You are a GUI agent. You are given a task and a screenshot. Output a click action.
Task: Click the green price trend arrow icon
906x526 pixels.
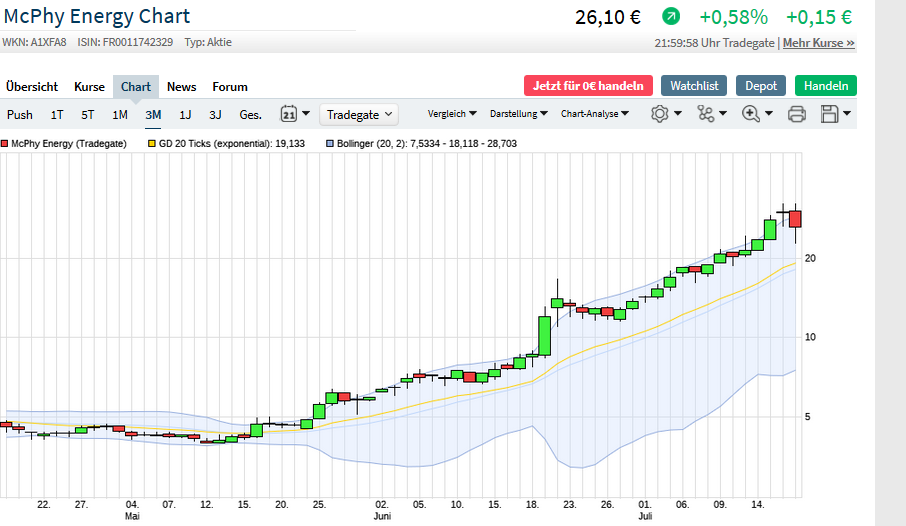pos(671,16)
